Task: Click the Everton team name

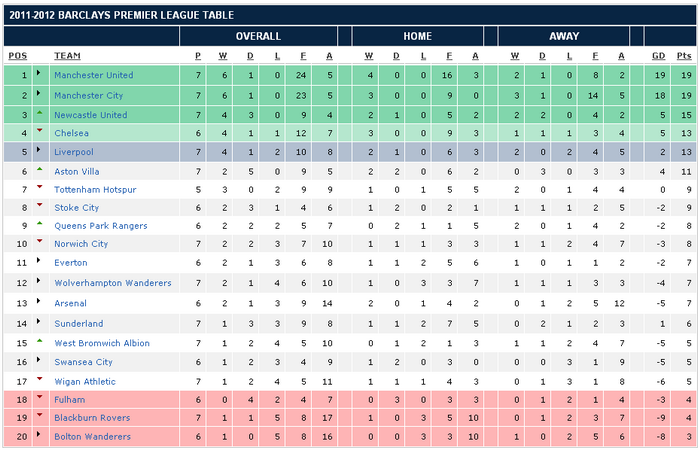Action: click(x=70, y=263)
